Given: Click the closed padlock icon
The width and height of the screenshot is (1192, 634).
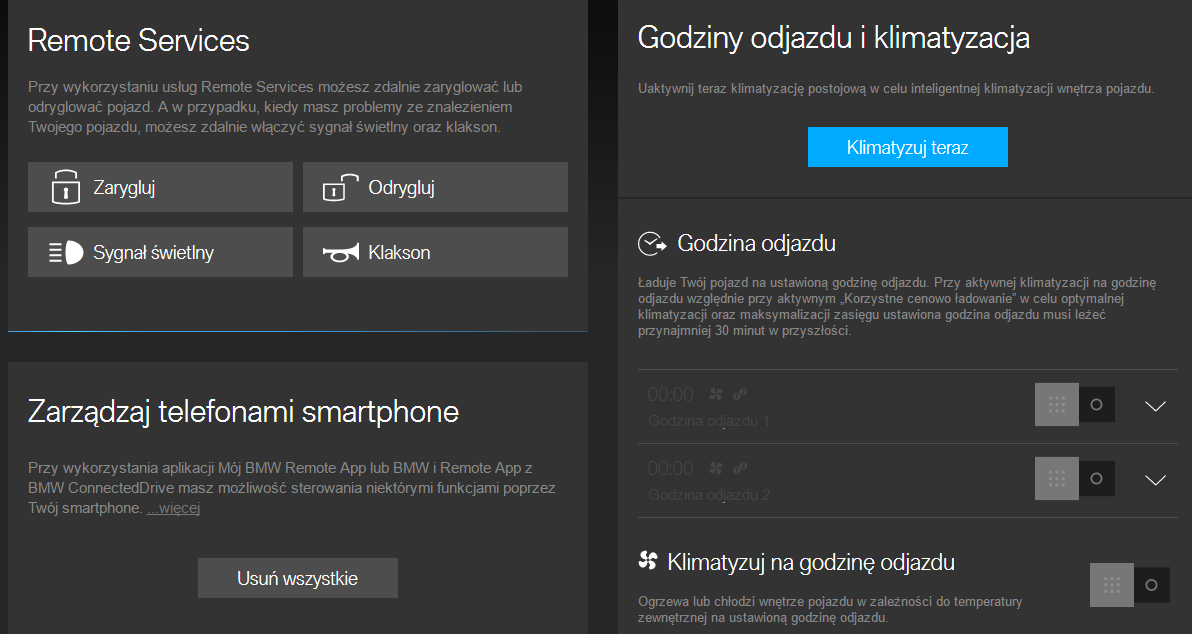Looking at the screenshot, I should [65, 187].
